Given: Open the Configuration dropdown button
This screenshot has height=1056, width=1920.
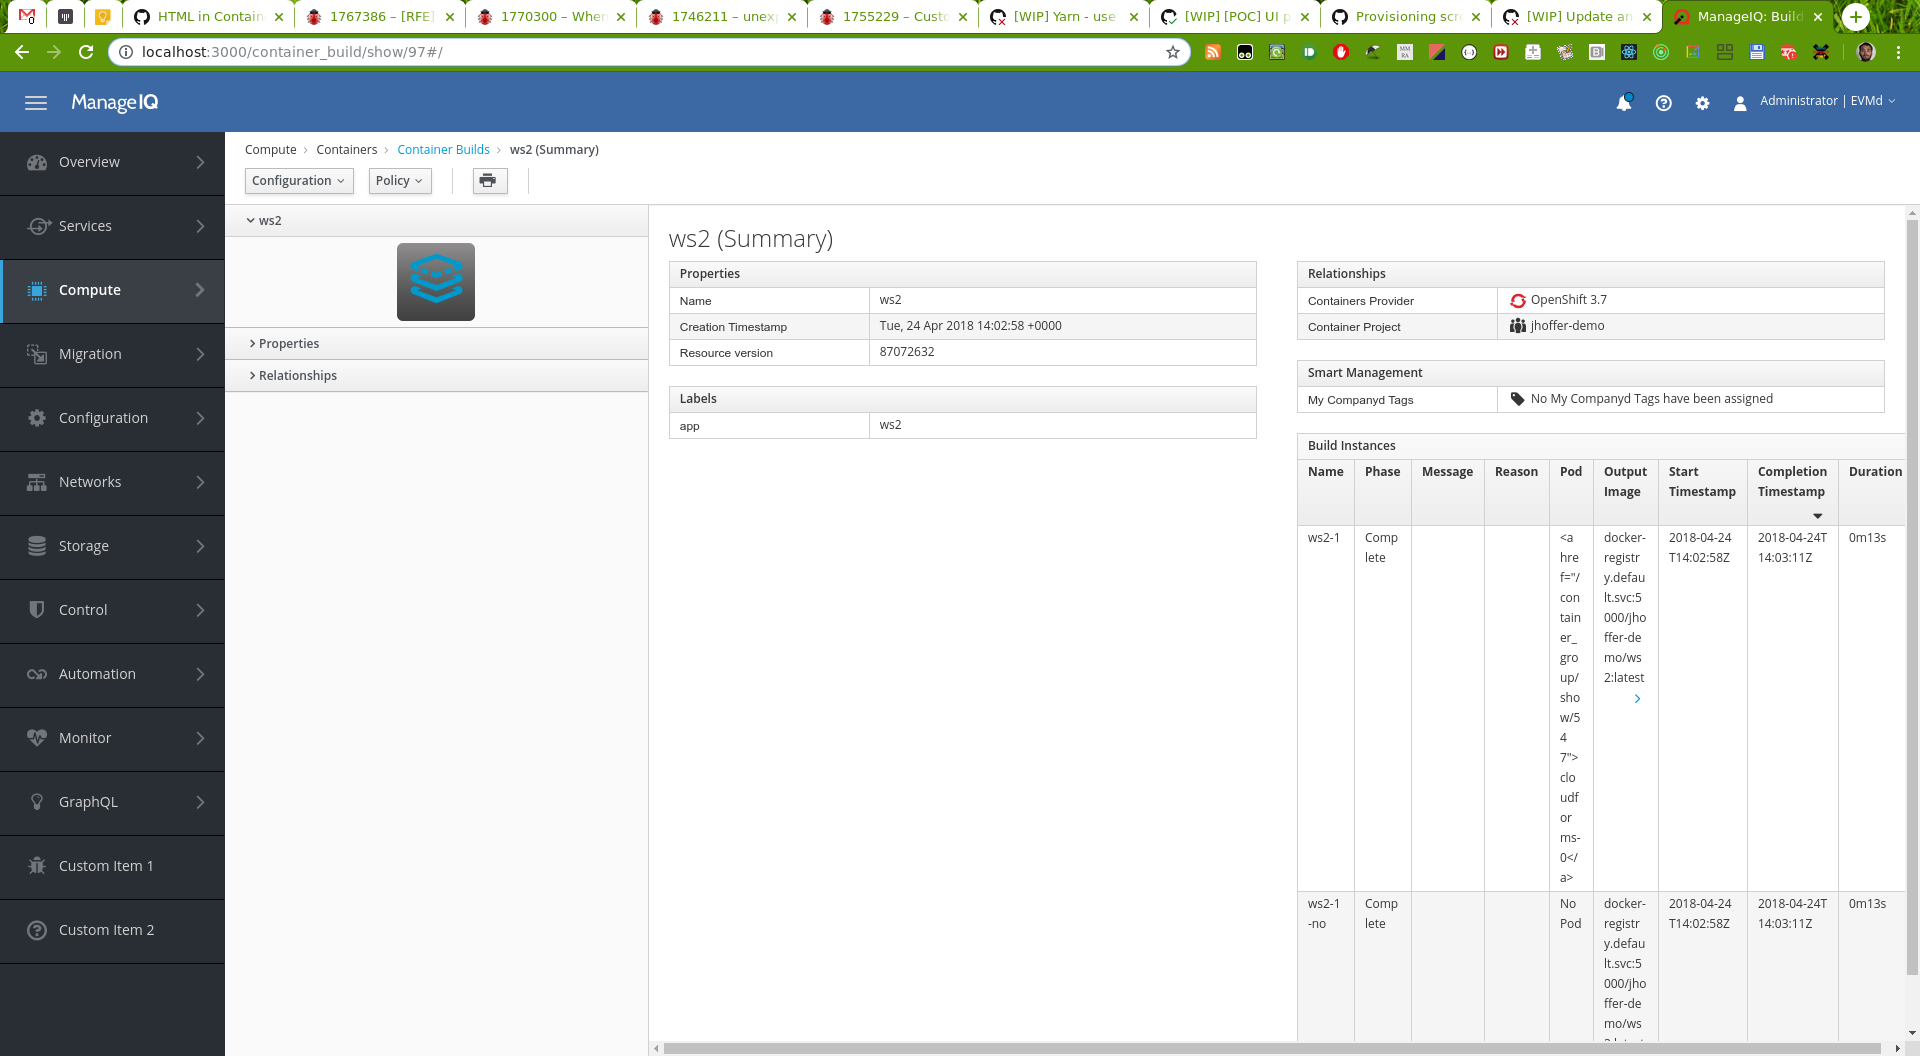Looking at the screenshot, I should click(x=299, y=181).
